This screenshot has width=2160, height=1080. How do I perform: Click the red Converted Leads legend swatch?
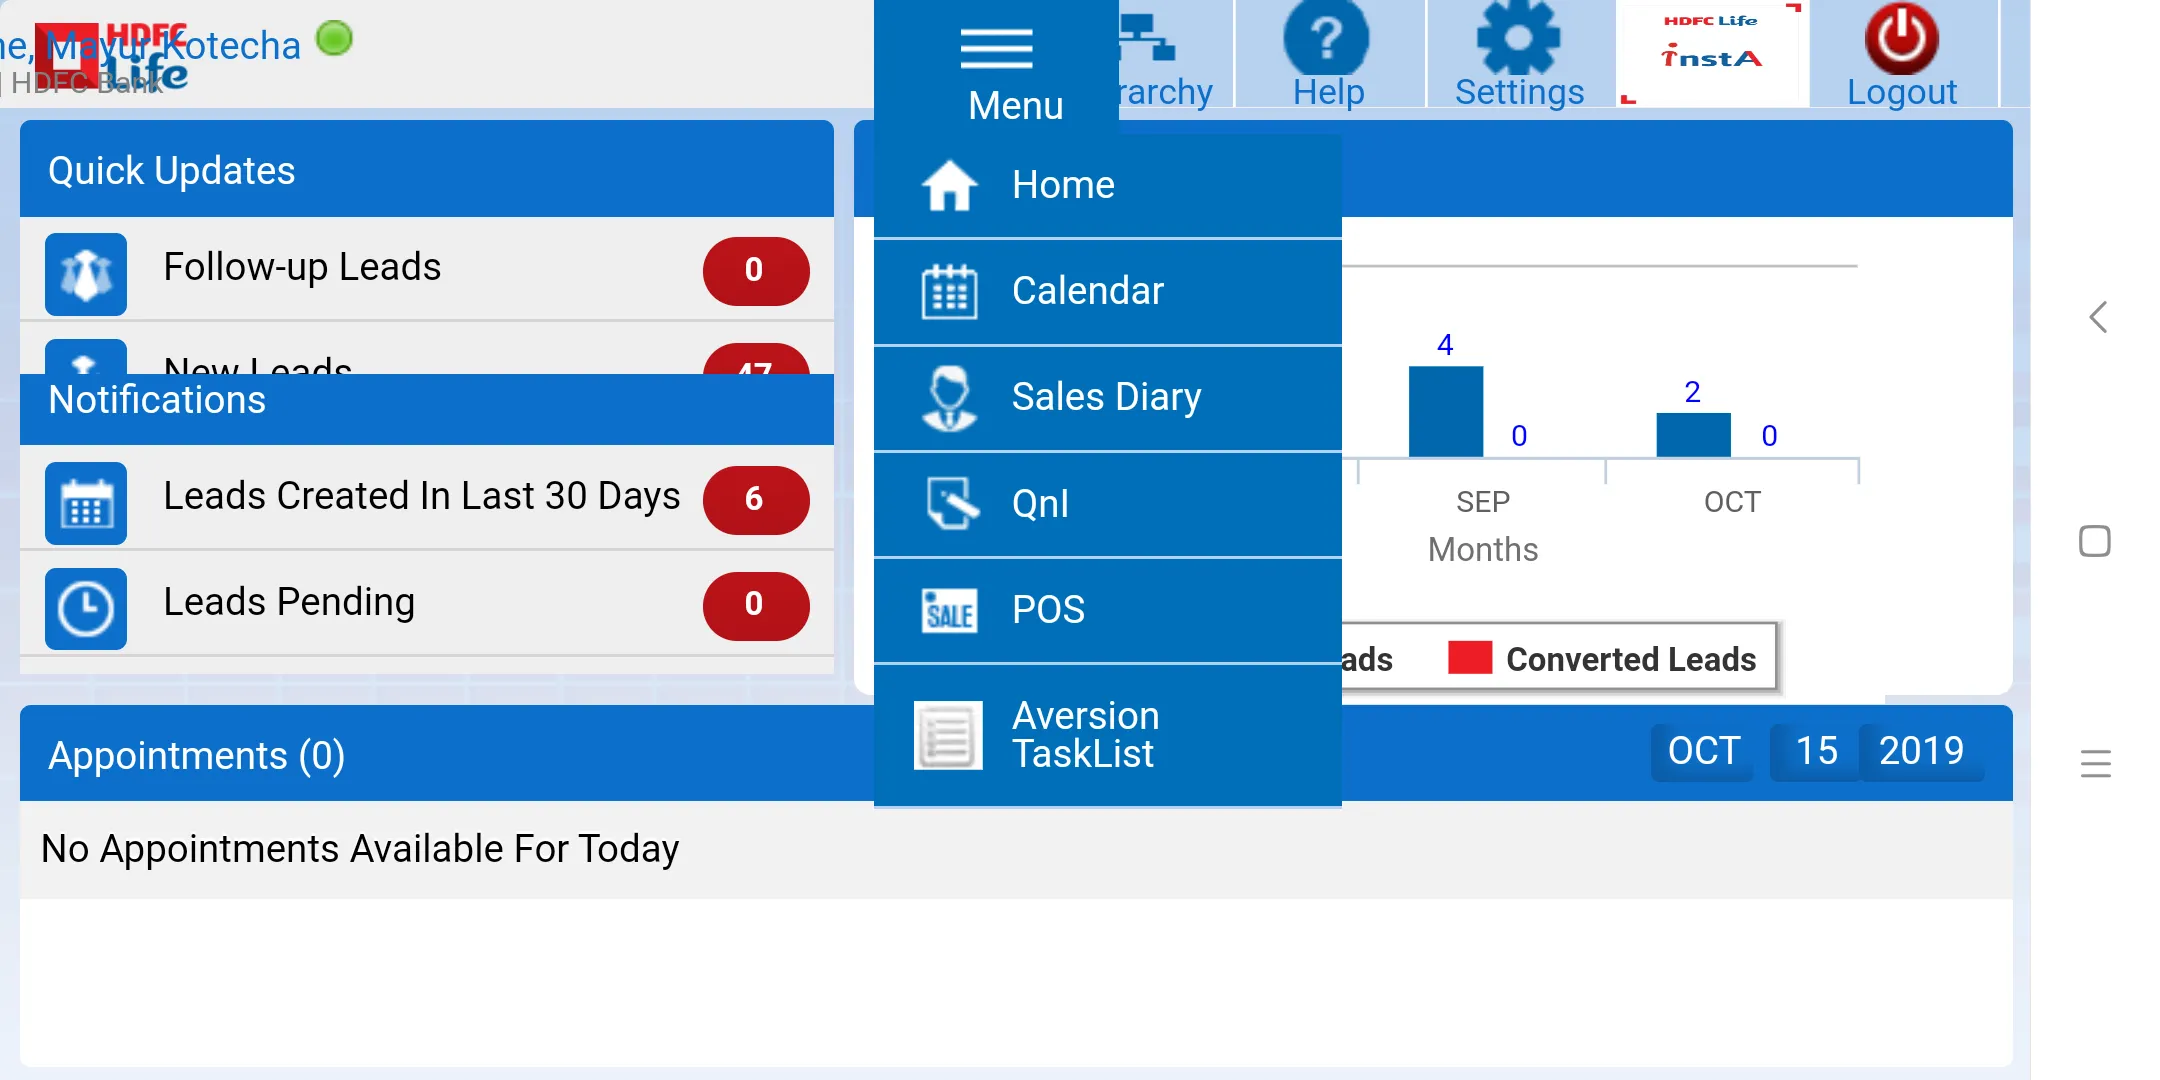(1468, 658)
